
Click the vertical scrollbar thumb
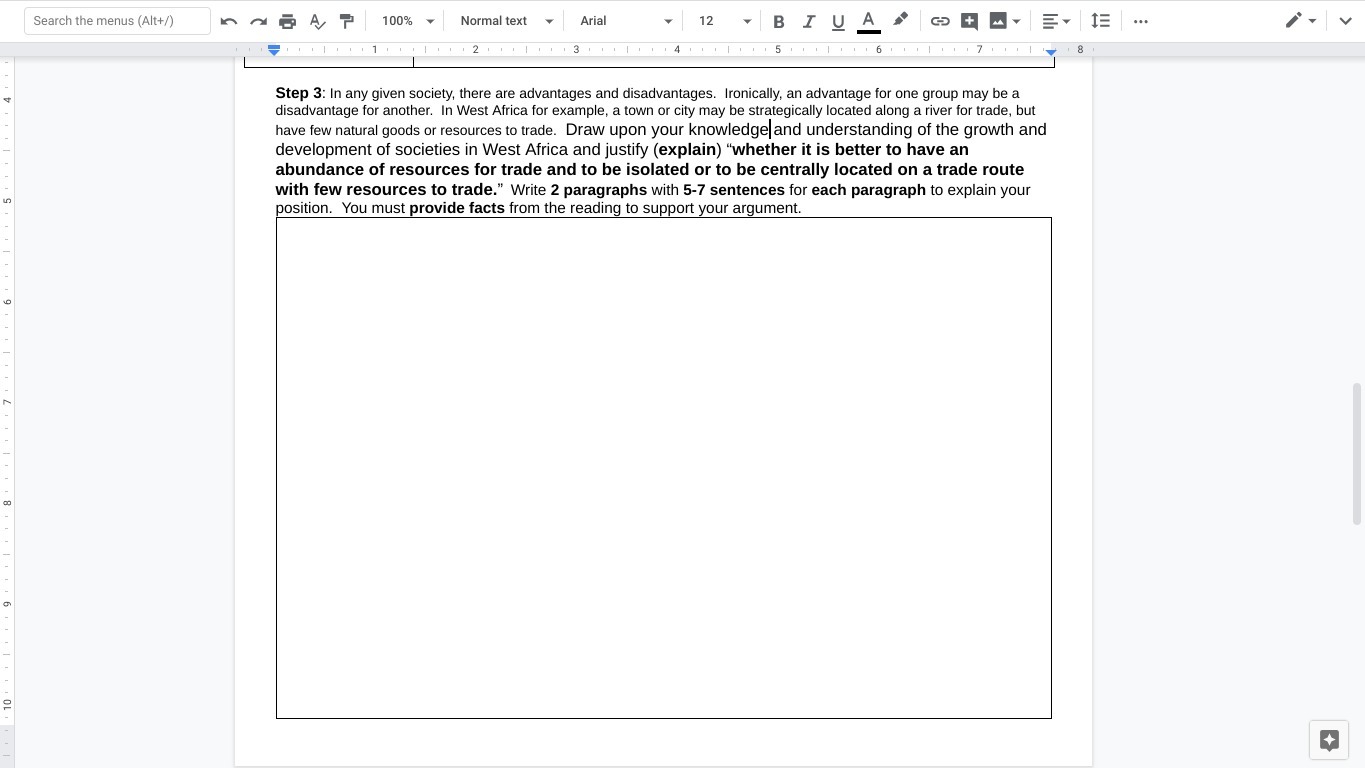[1357, 453]
